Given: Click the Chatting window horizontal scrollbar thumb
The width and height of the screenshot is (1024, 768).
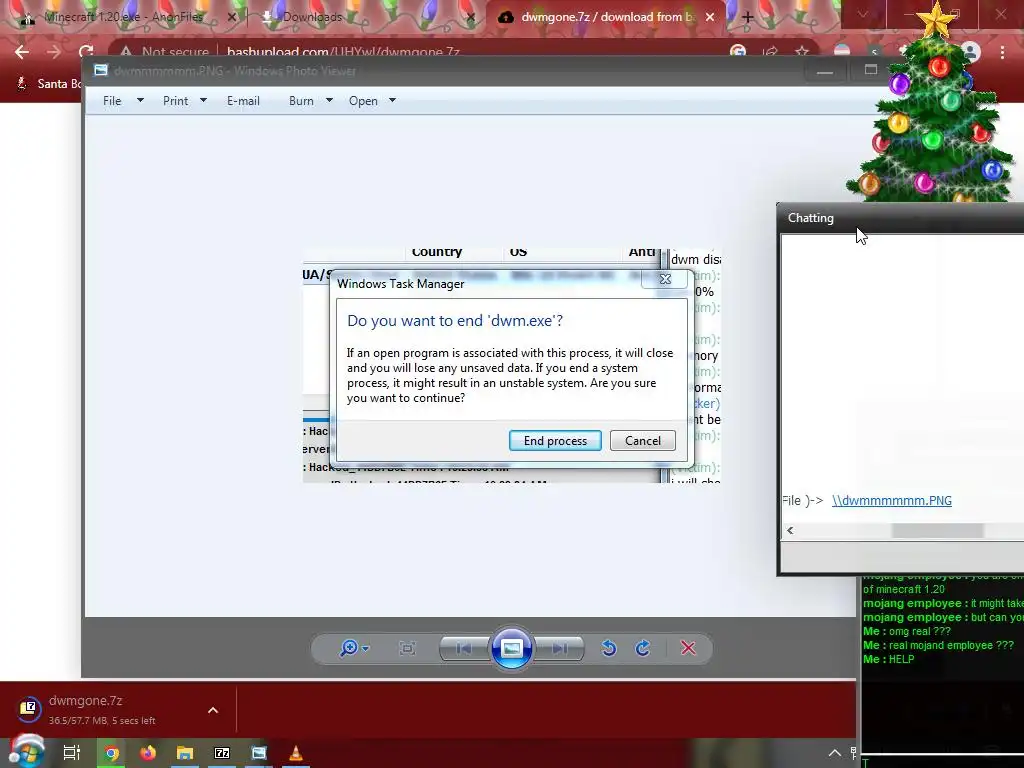Looking at the screenshot, I should click(x=937, y=530).
